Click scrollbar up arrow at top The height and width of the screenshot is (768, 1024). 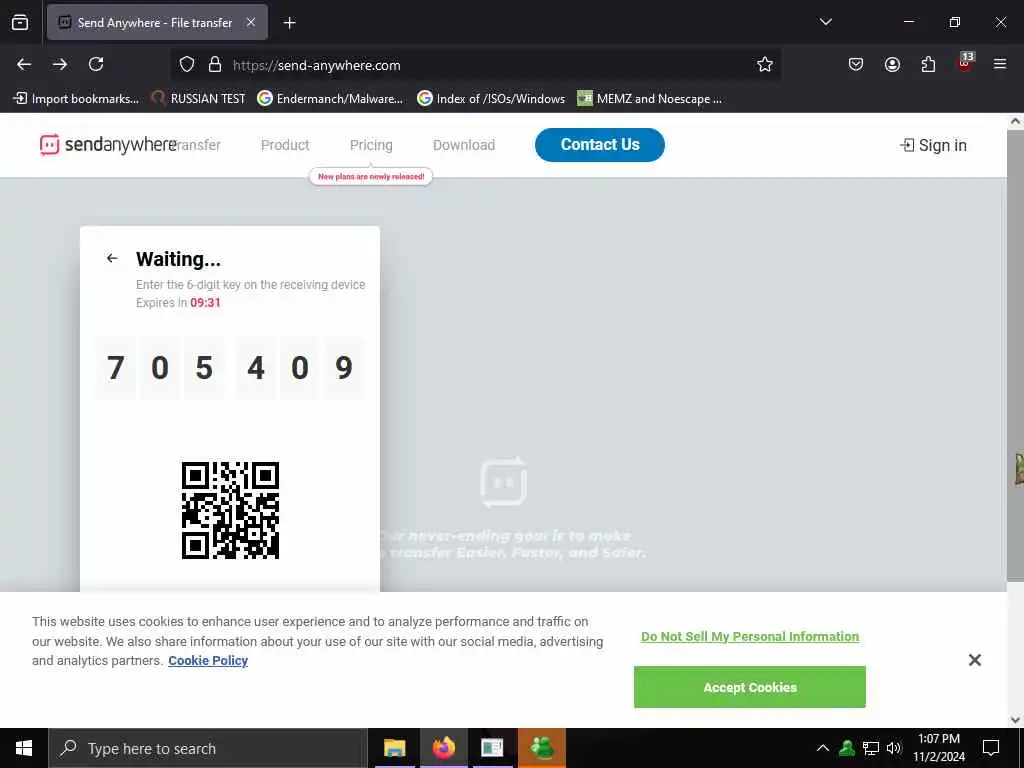[1016, 121]
